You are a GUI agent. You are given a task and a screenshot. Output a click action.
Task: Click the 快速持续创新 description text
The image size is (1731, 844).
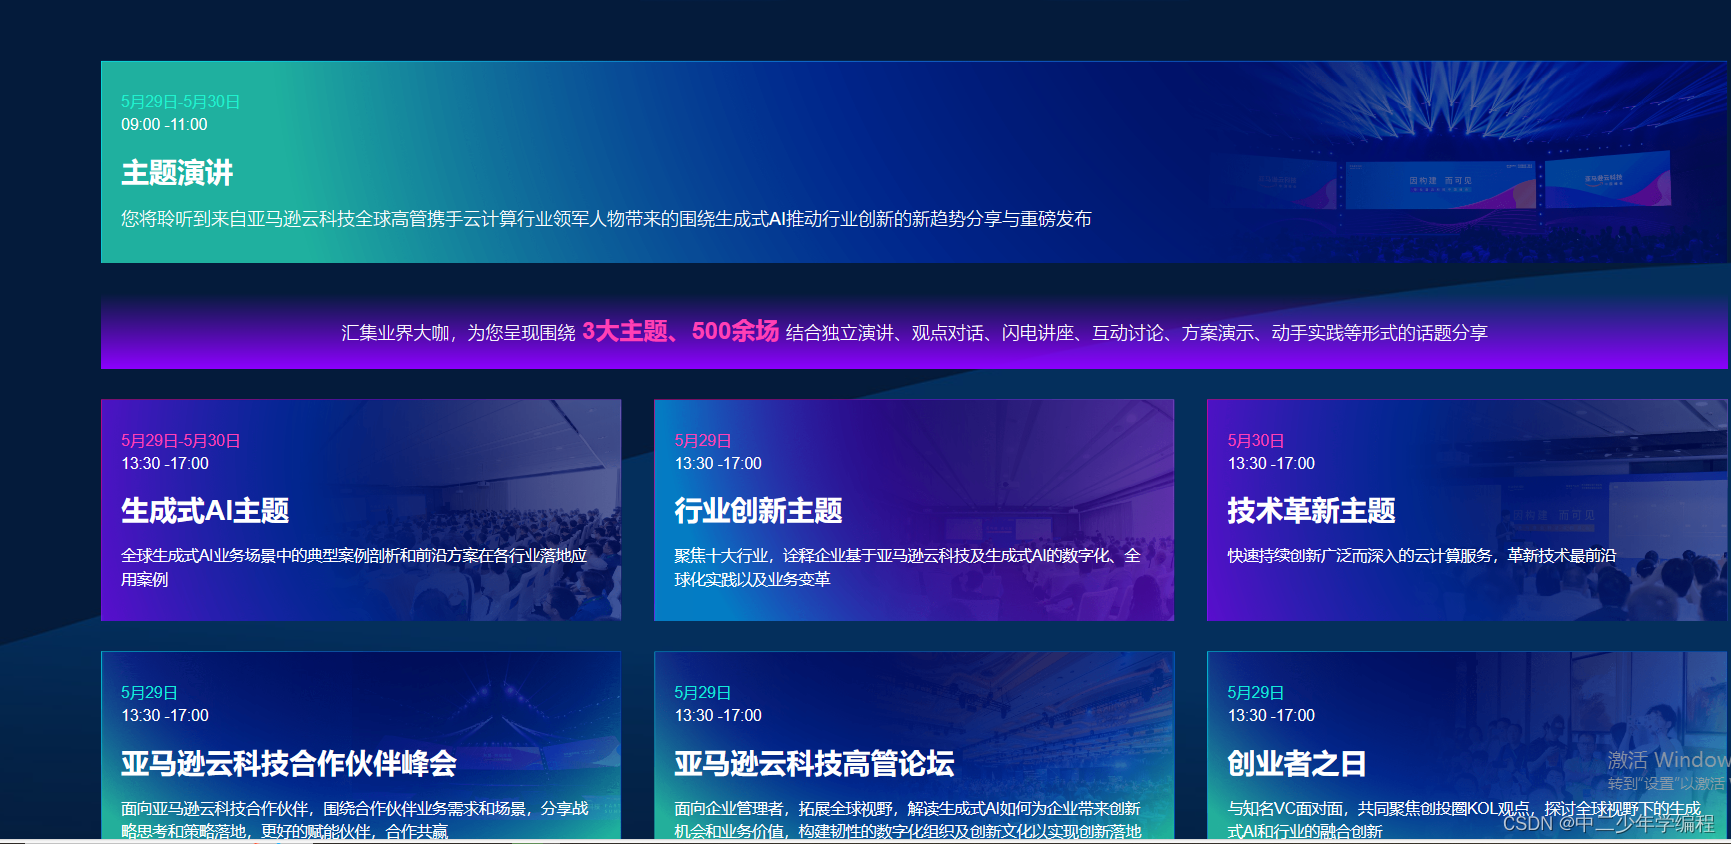coord(1421,556)
